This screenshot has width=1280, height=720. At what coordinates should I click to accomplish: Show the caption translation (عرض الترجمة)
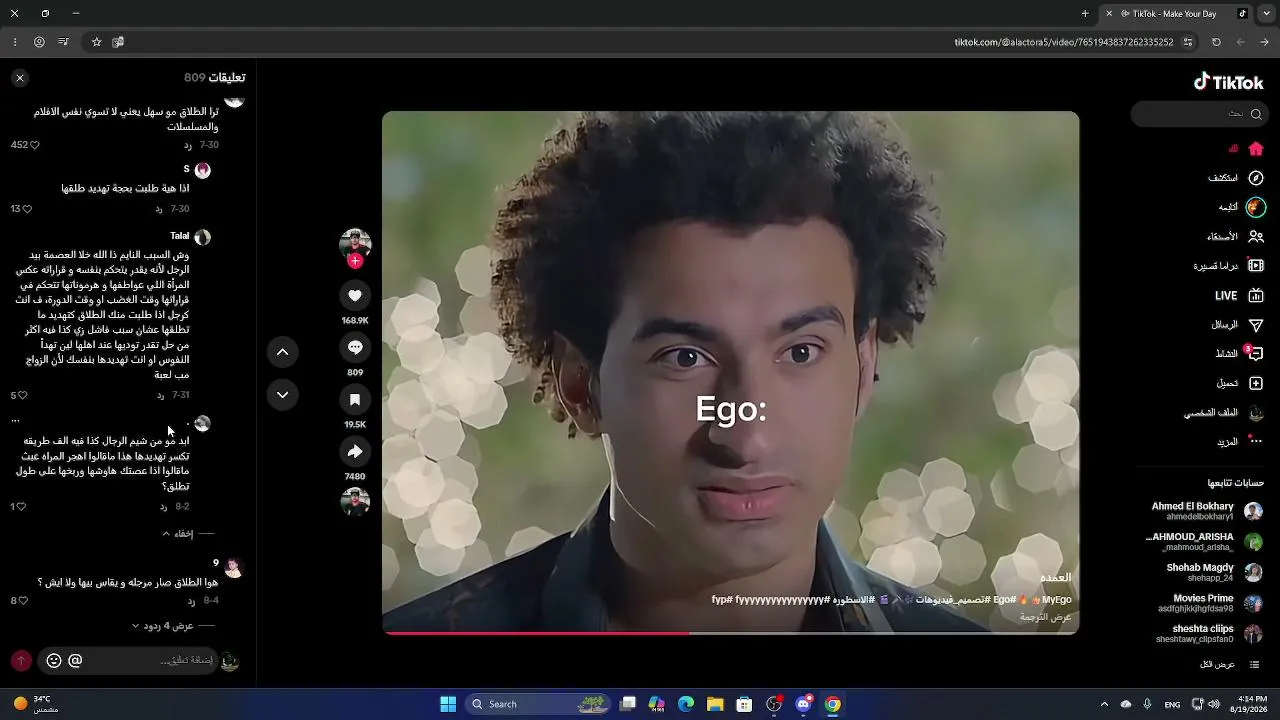click(x=1046, y=617)
